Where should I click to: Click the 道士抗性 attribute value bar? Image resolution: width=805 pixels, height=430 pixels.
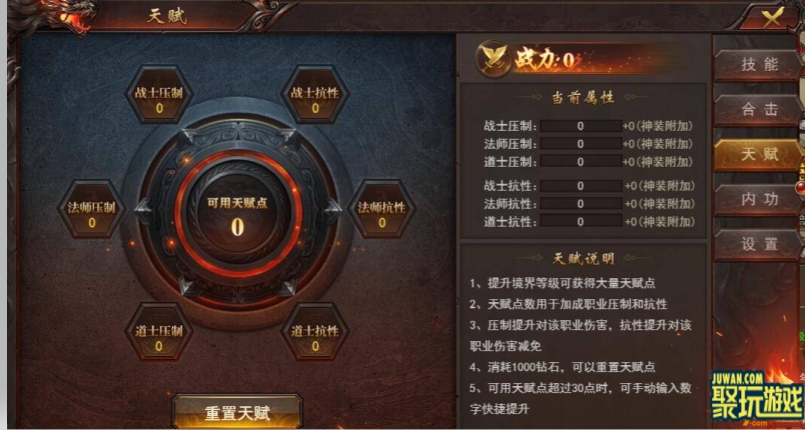click(x=581, y=222)
